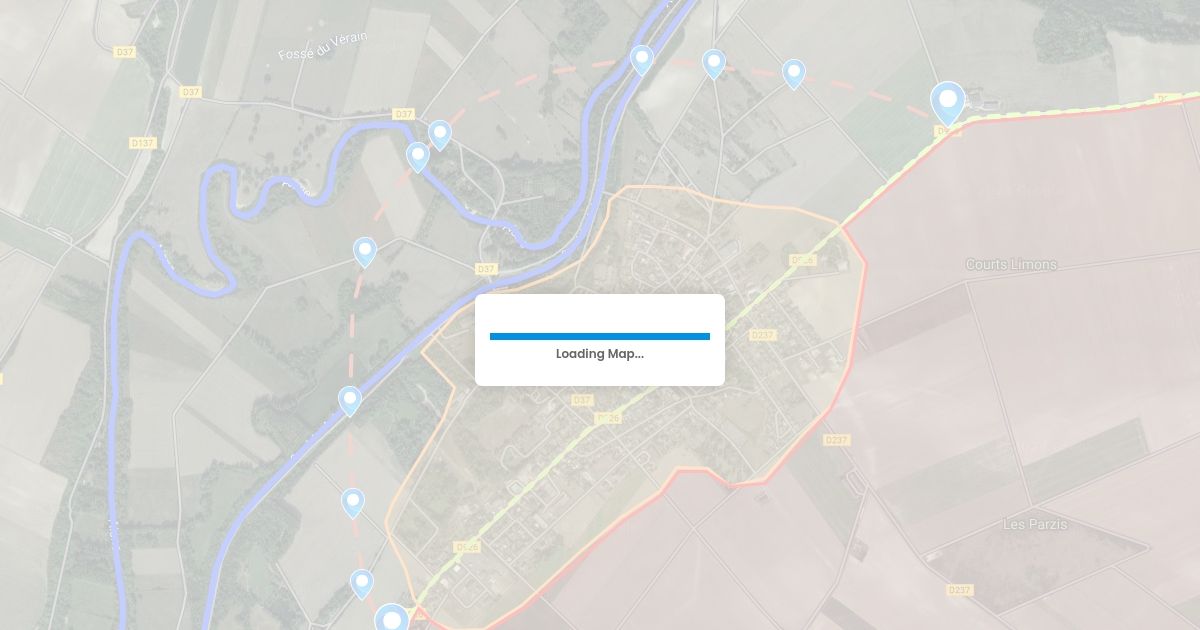Click the pin directly south of the canal-bank pin

tap(352, 503)
